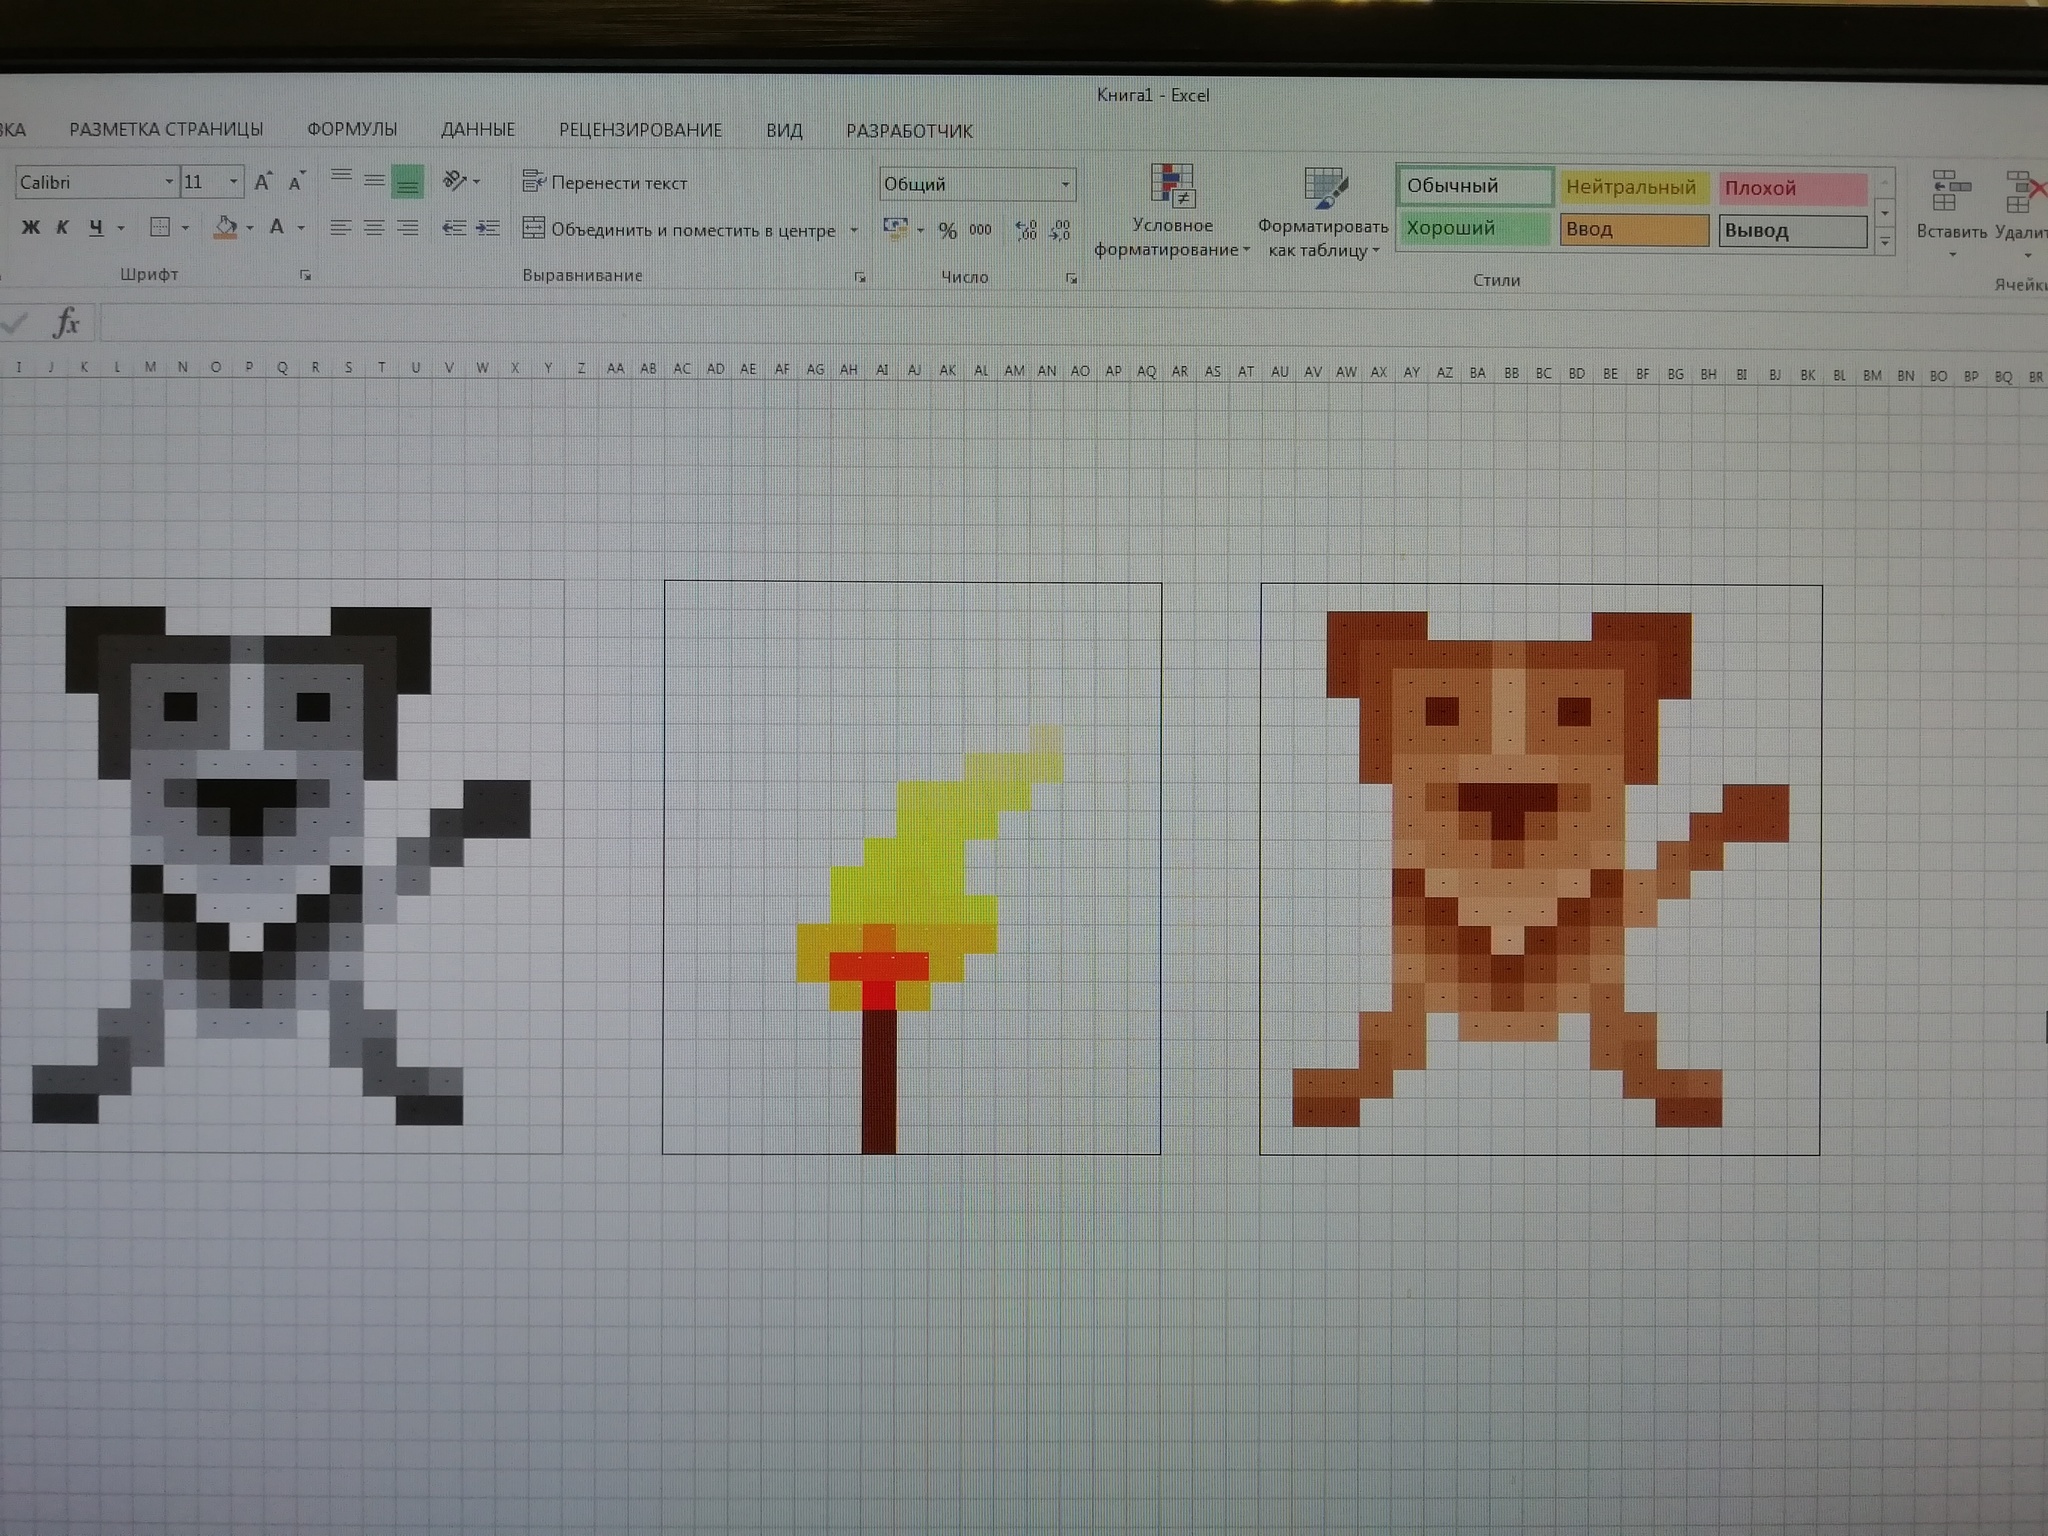Image resolution: width=2048 pixels, height=1536 pixels.
Task: Open the Общий number format dropdown
Action: pos(1065,184)
